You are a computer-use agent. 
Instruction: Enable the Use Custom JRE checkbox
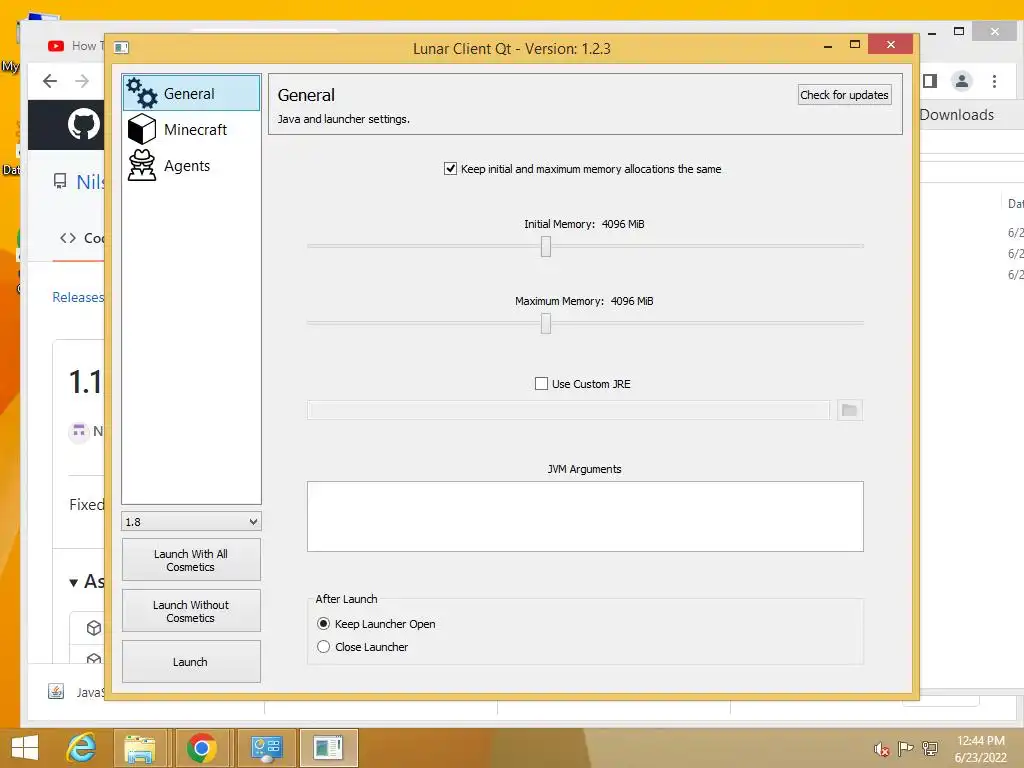[x=541, y=383]
